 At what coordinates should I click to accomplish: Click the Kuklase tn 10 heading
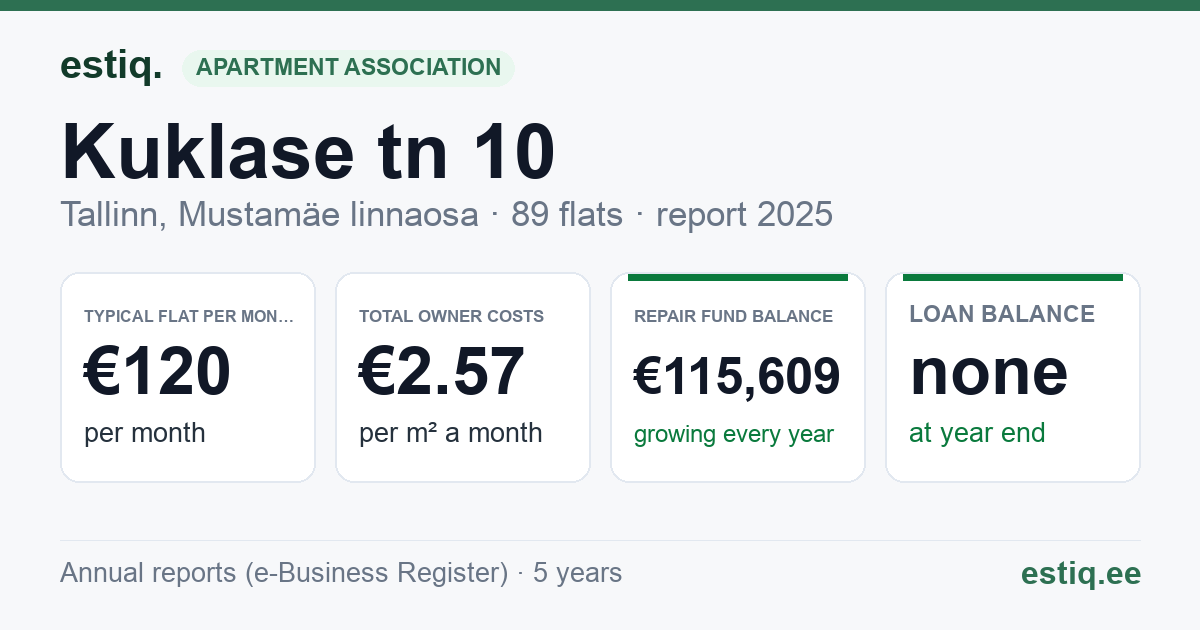tap(308, 152)
